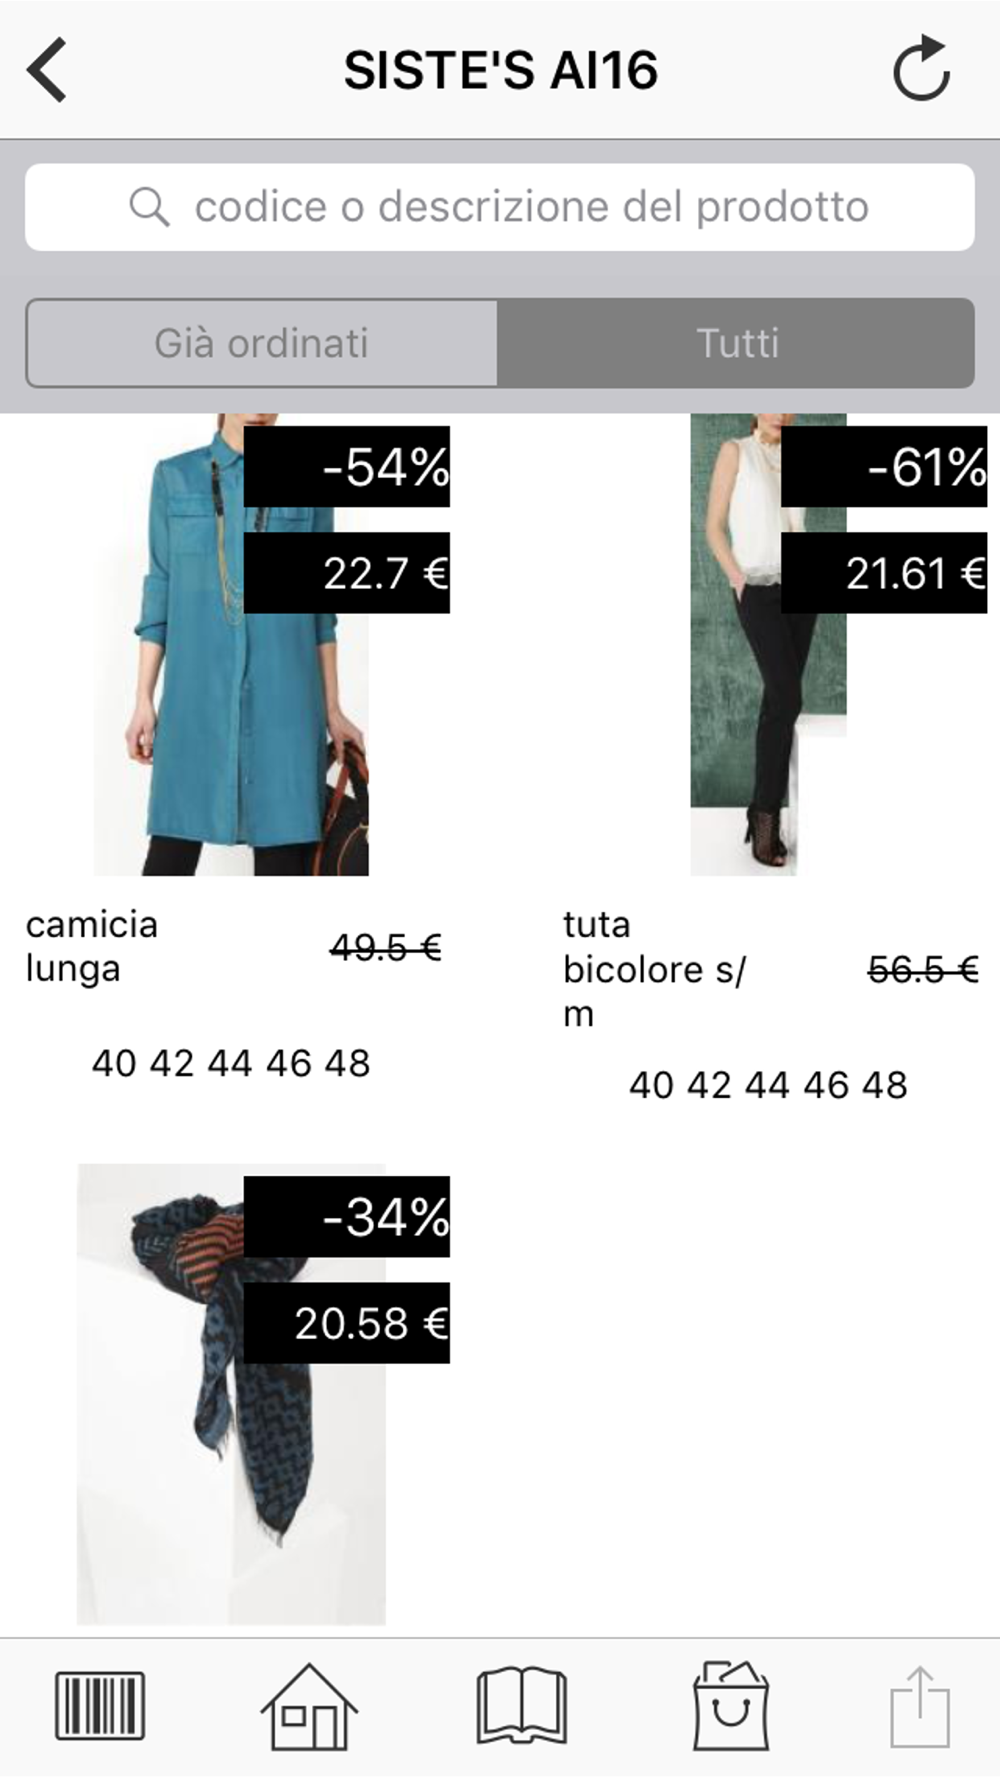This screenshot has height=1778, width=1000.
Task: Tap the 21.61 € price badge
Action: coord(884,573)
